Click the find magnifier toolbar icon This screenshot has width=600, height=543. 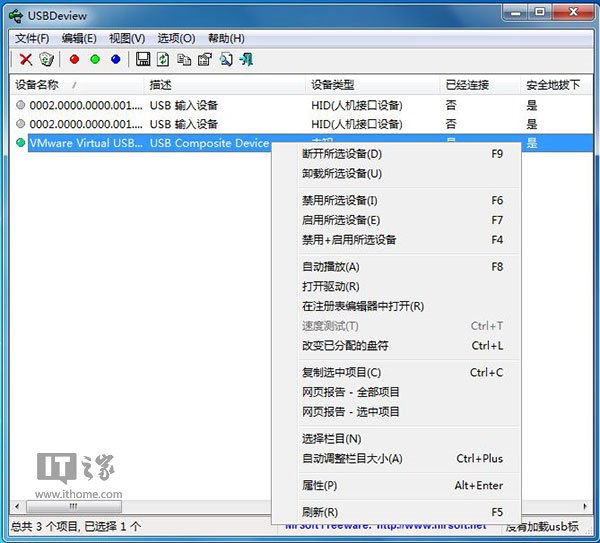click(226, 59)
